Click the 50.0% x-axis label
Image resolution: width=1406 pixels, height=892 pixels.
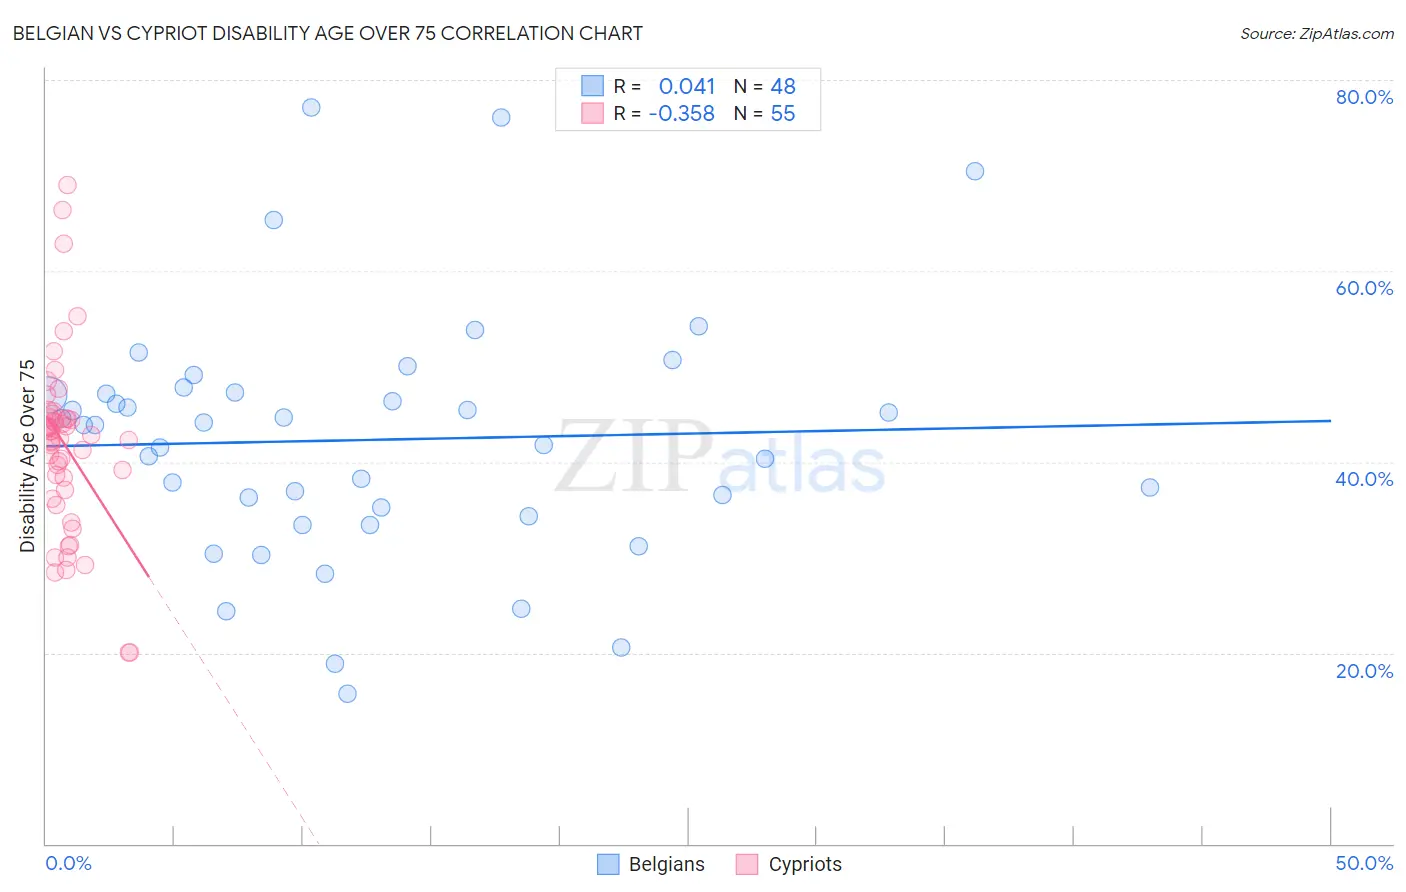click(1364, 863)
